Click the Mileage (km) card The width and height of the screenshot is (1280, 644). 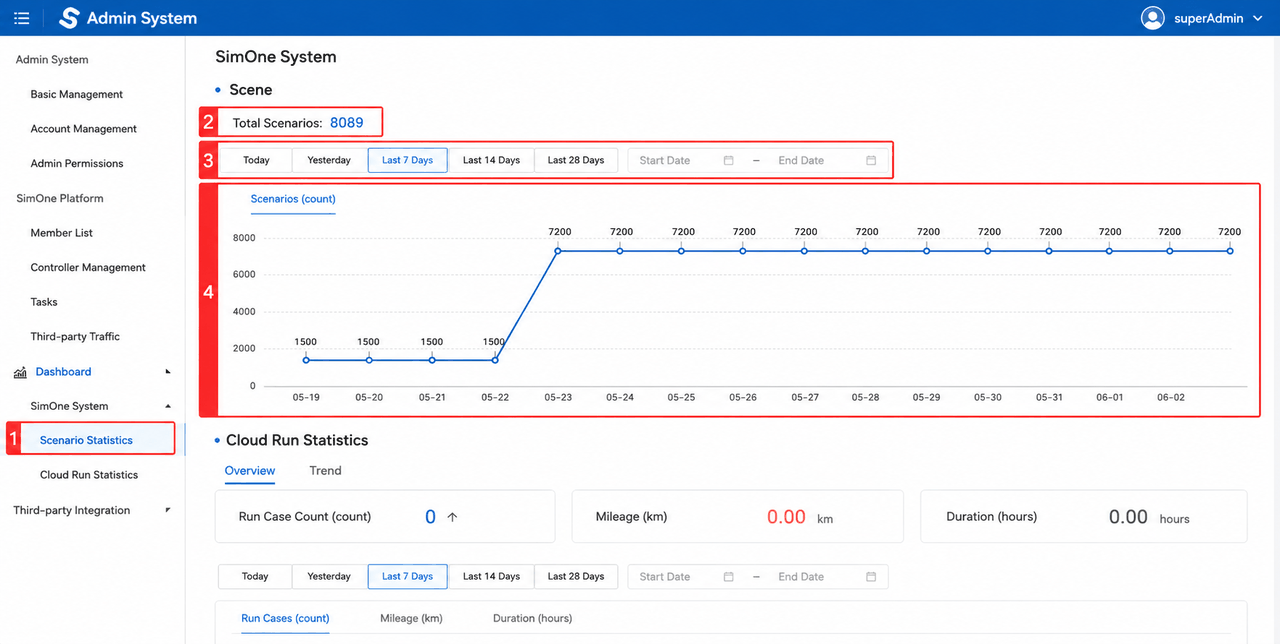(x=737, y=516)
